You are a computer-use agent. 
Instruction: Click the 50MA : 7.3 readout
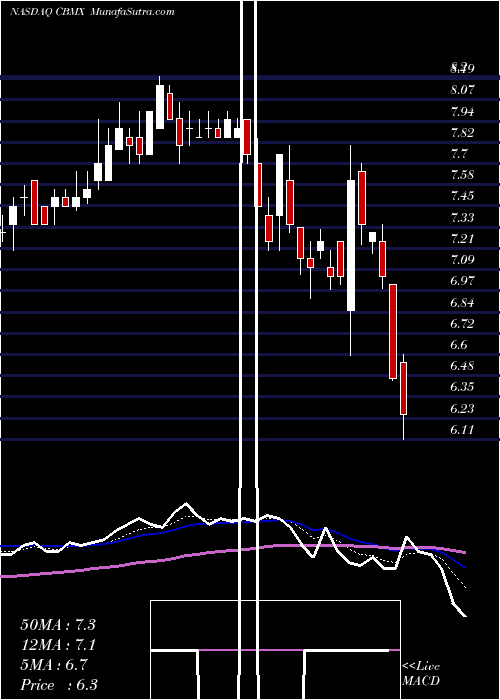tap(58, 625)
